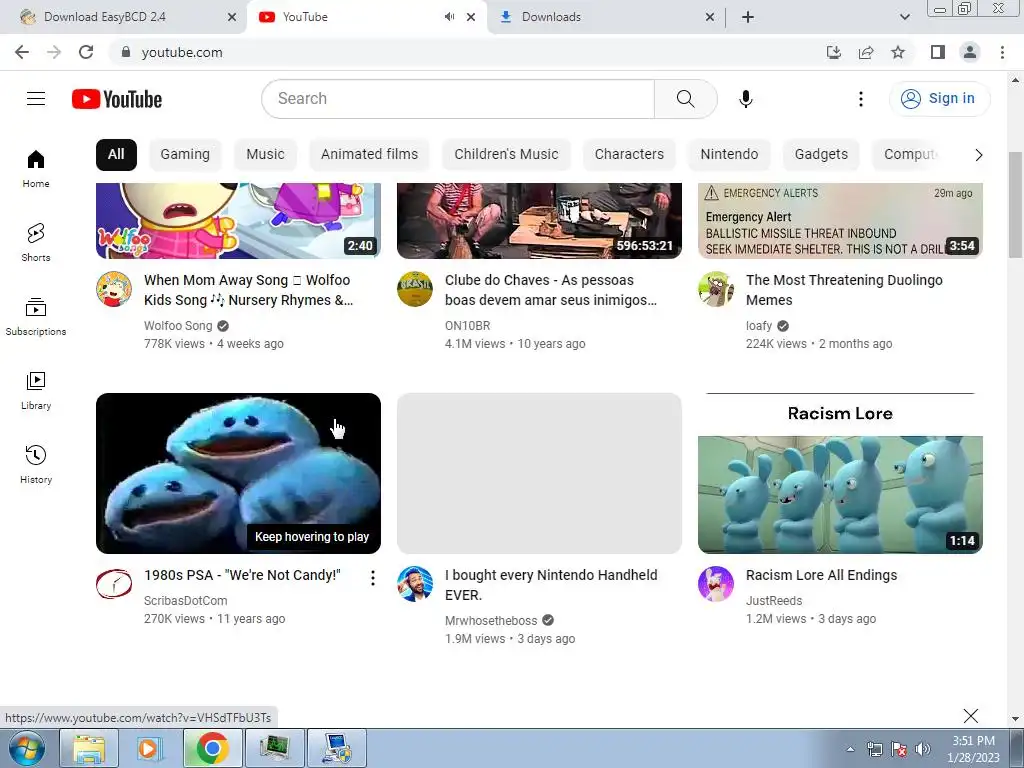Play the blue monsters PSA thumbnail
The image size is (1024, 768).
click(238, 473)
